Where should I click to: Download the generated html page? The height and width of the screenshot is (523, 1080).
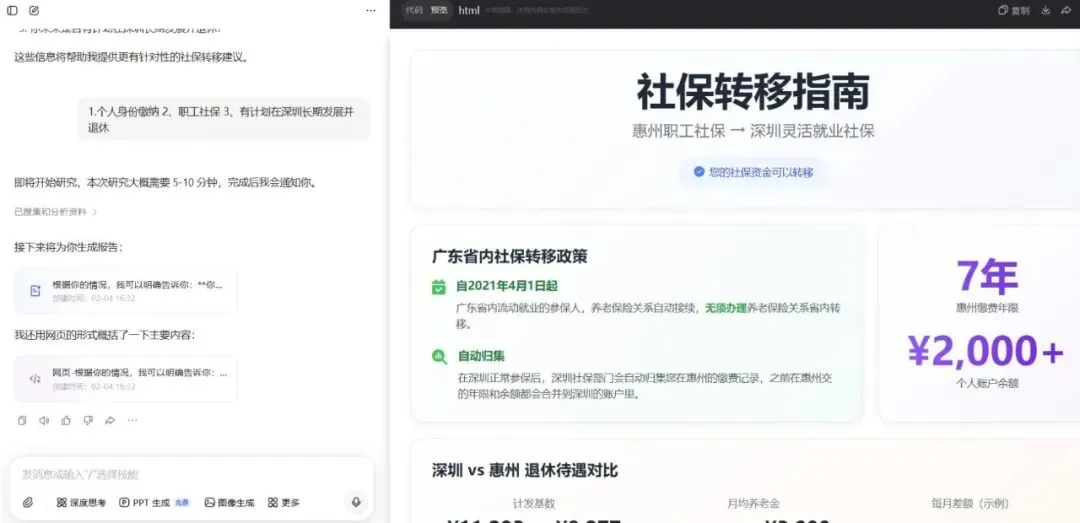point(1046,10)
